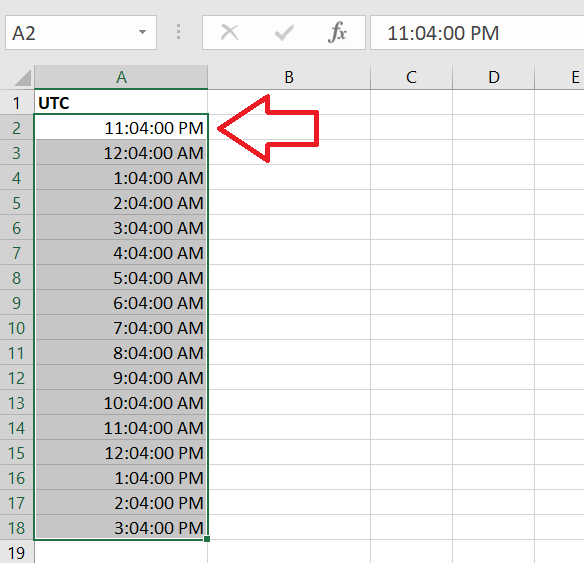Expand the Name Box dropdown arrow
Image resolution: width=586 pixels, height=566 pixels.
pos(142,32)
